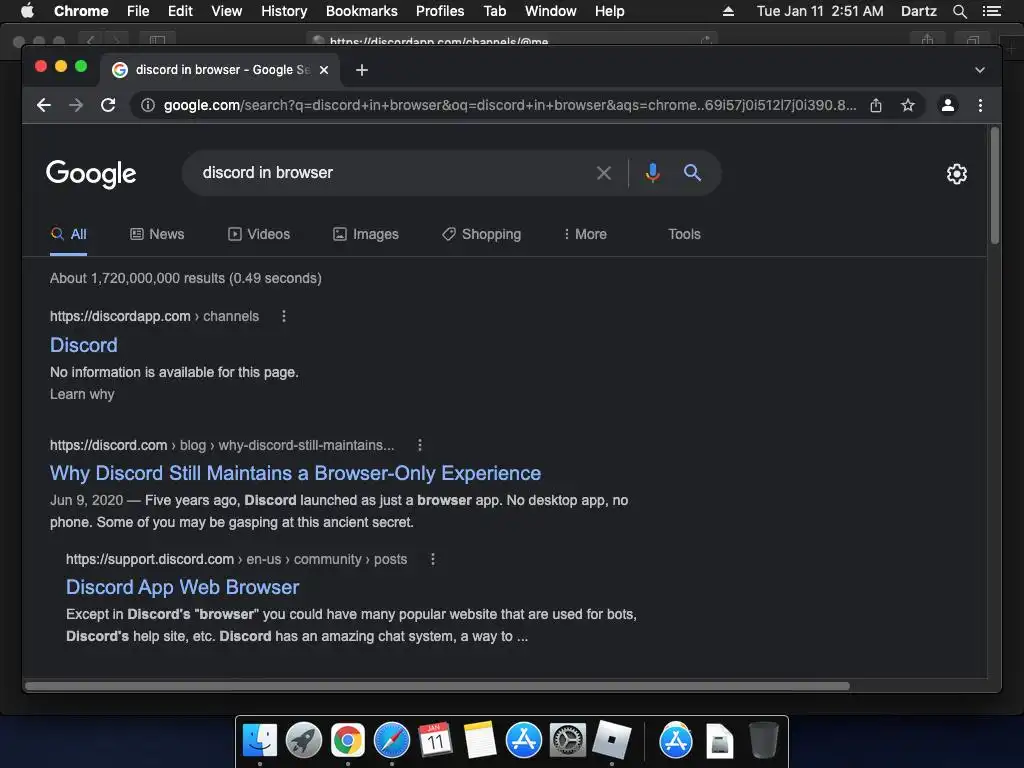Click the date and time in menu bar
The image size is (1024, 768).
click(x=820, y=11)
